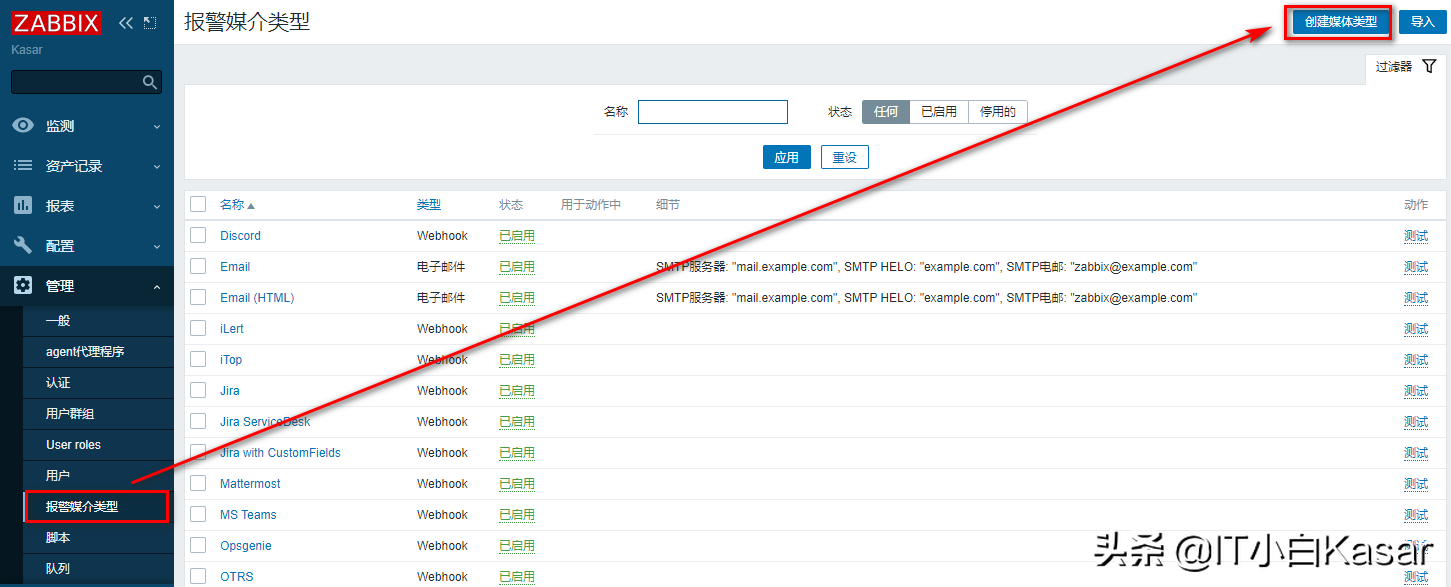Viewport: 1451px width, 587px height.
Task: Click the eye icon for 监测
Action: 23,126
